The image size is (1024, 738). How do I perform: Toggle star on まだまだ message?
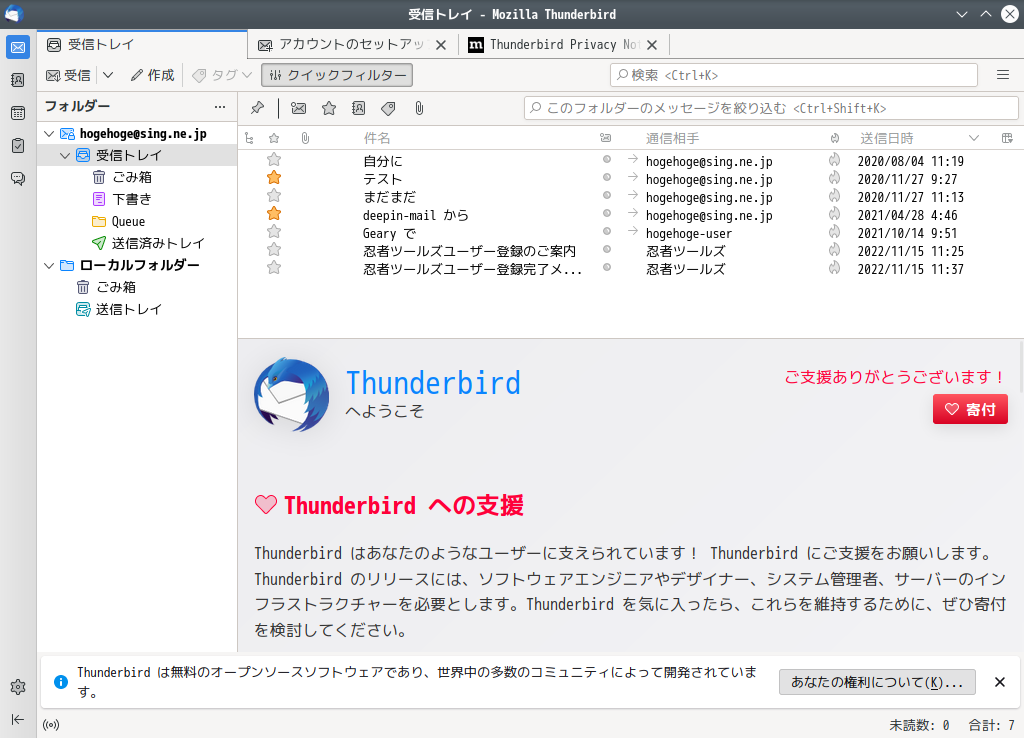(274, 195)
